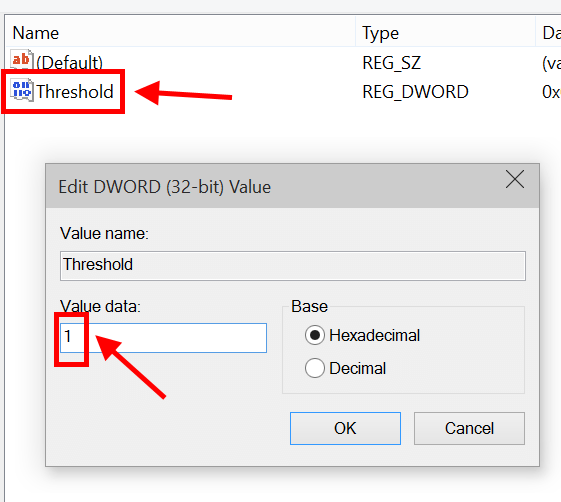
Task: Click the (Default) row's data value
Action: (551, 63)
